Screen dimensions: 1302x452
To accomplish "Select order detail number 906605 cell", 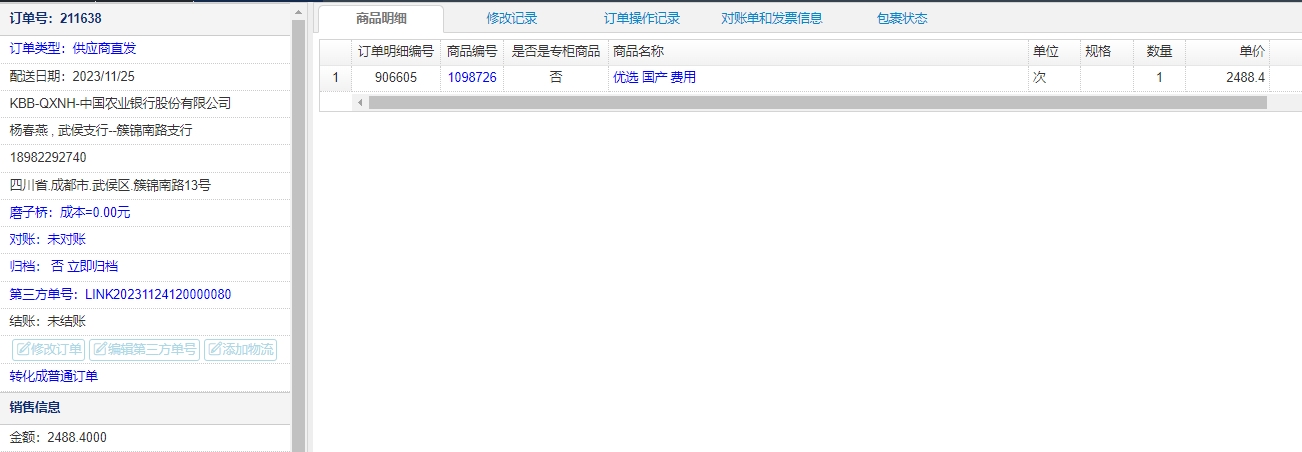I will pyautogui.click(x=396, y=77).
